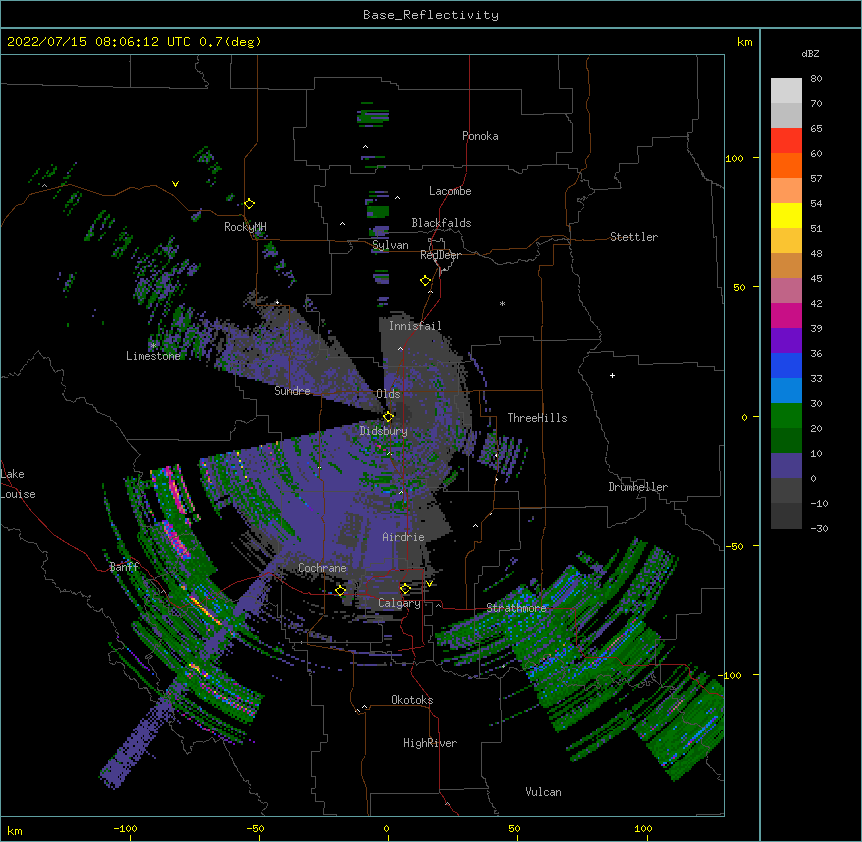Click the Calgary city label
The image size is (862, 842).
[399, 603]
